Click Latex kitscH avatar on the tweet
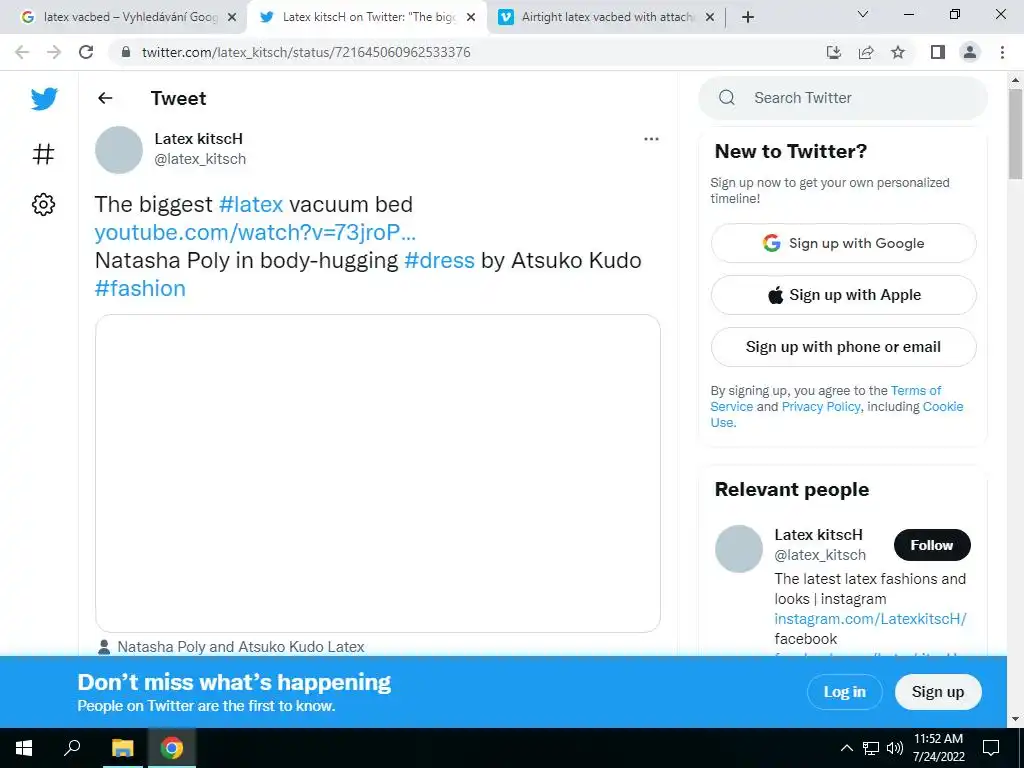The height and width of the screenshot is (768, 1024). tap(119, 150)
